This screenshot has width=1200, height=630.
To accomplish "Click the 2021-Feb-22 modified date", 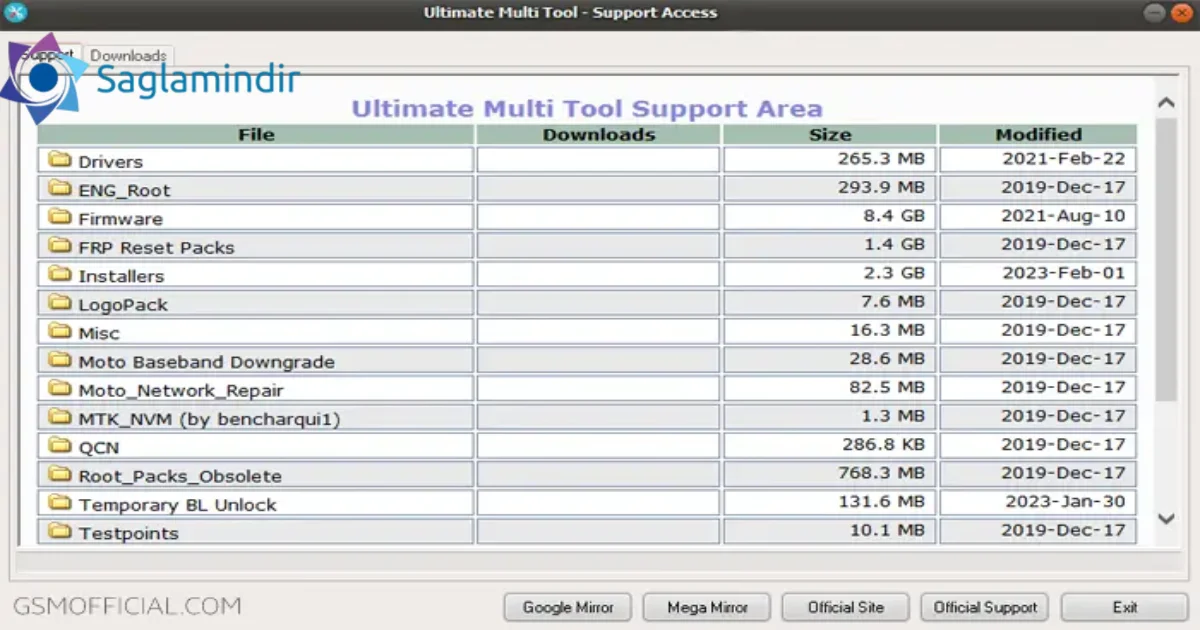I will coord(1063,159).
